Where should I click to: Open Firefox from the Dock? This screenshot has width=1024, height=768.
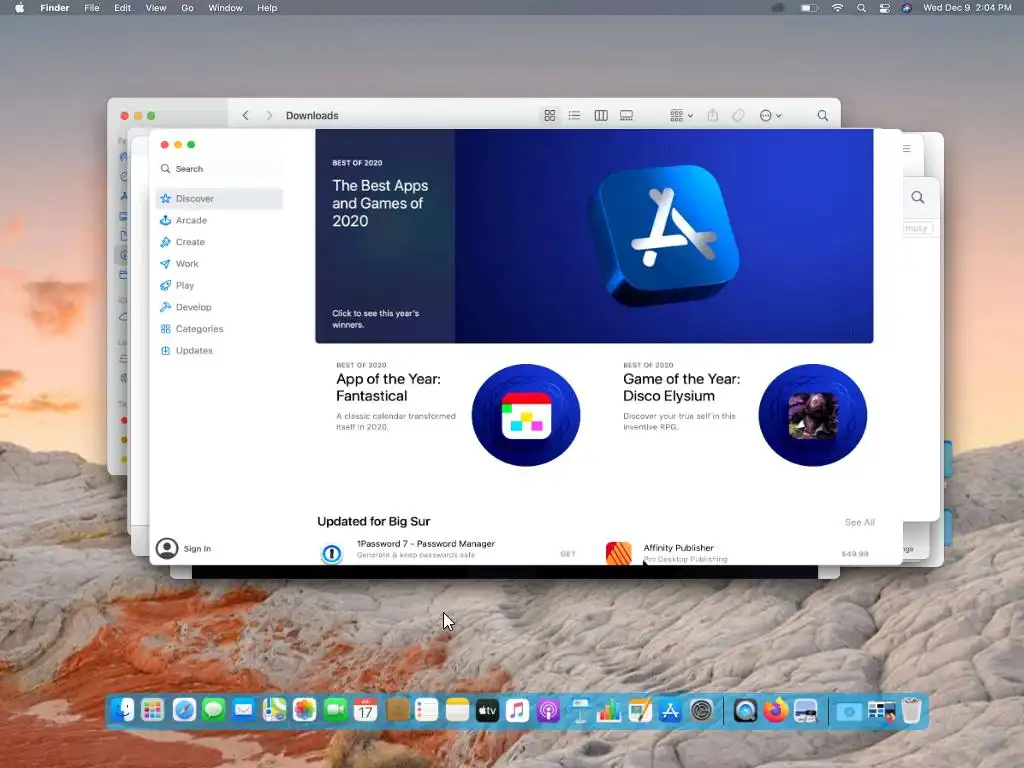[775, 711]
